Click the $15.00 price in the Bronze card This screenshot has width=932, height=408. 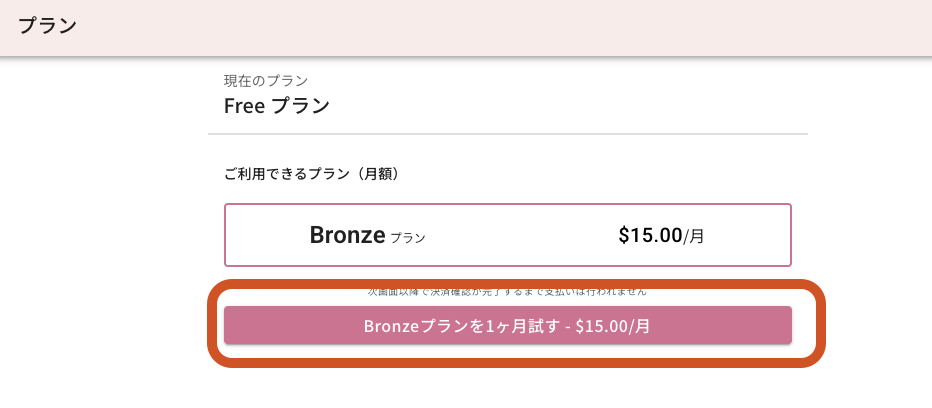[x=650, y=236]
